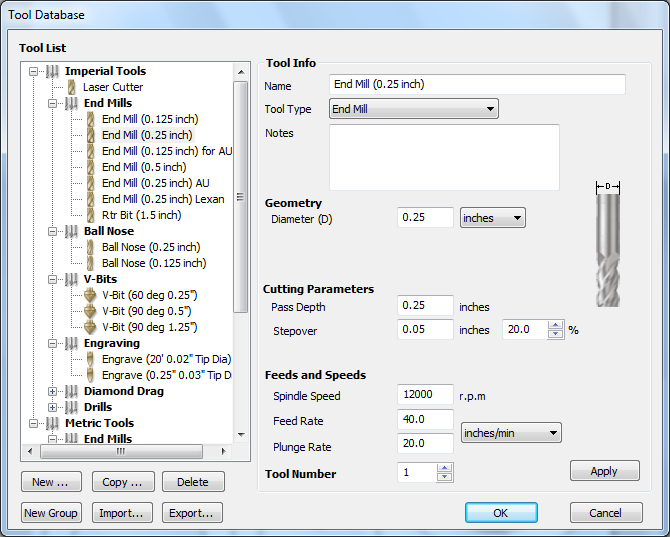Click the V-Bit (90 deg 0.5") icon
The image size is (670, 537).
point(90,311)
